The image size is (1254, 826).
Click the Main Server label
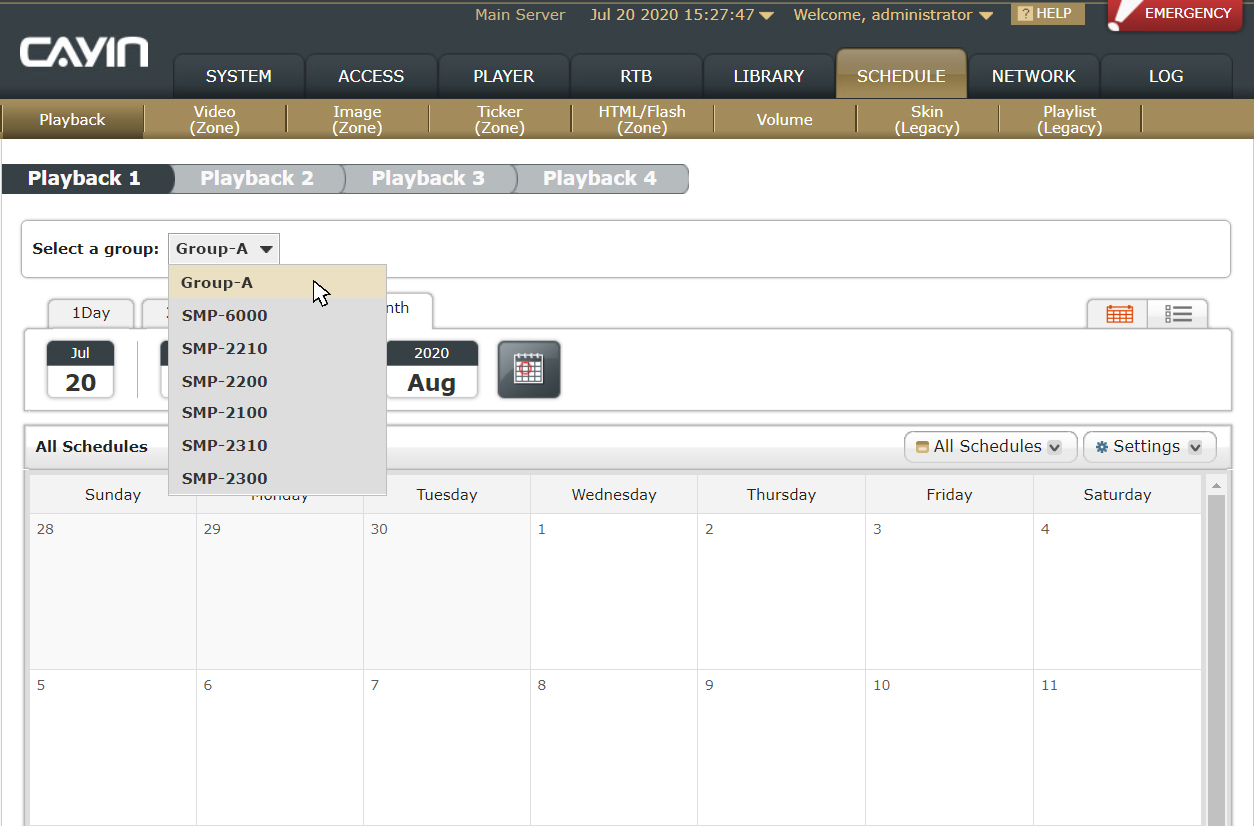click(x=520, y=15)
